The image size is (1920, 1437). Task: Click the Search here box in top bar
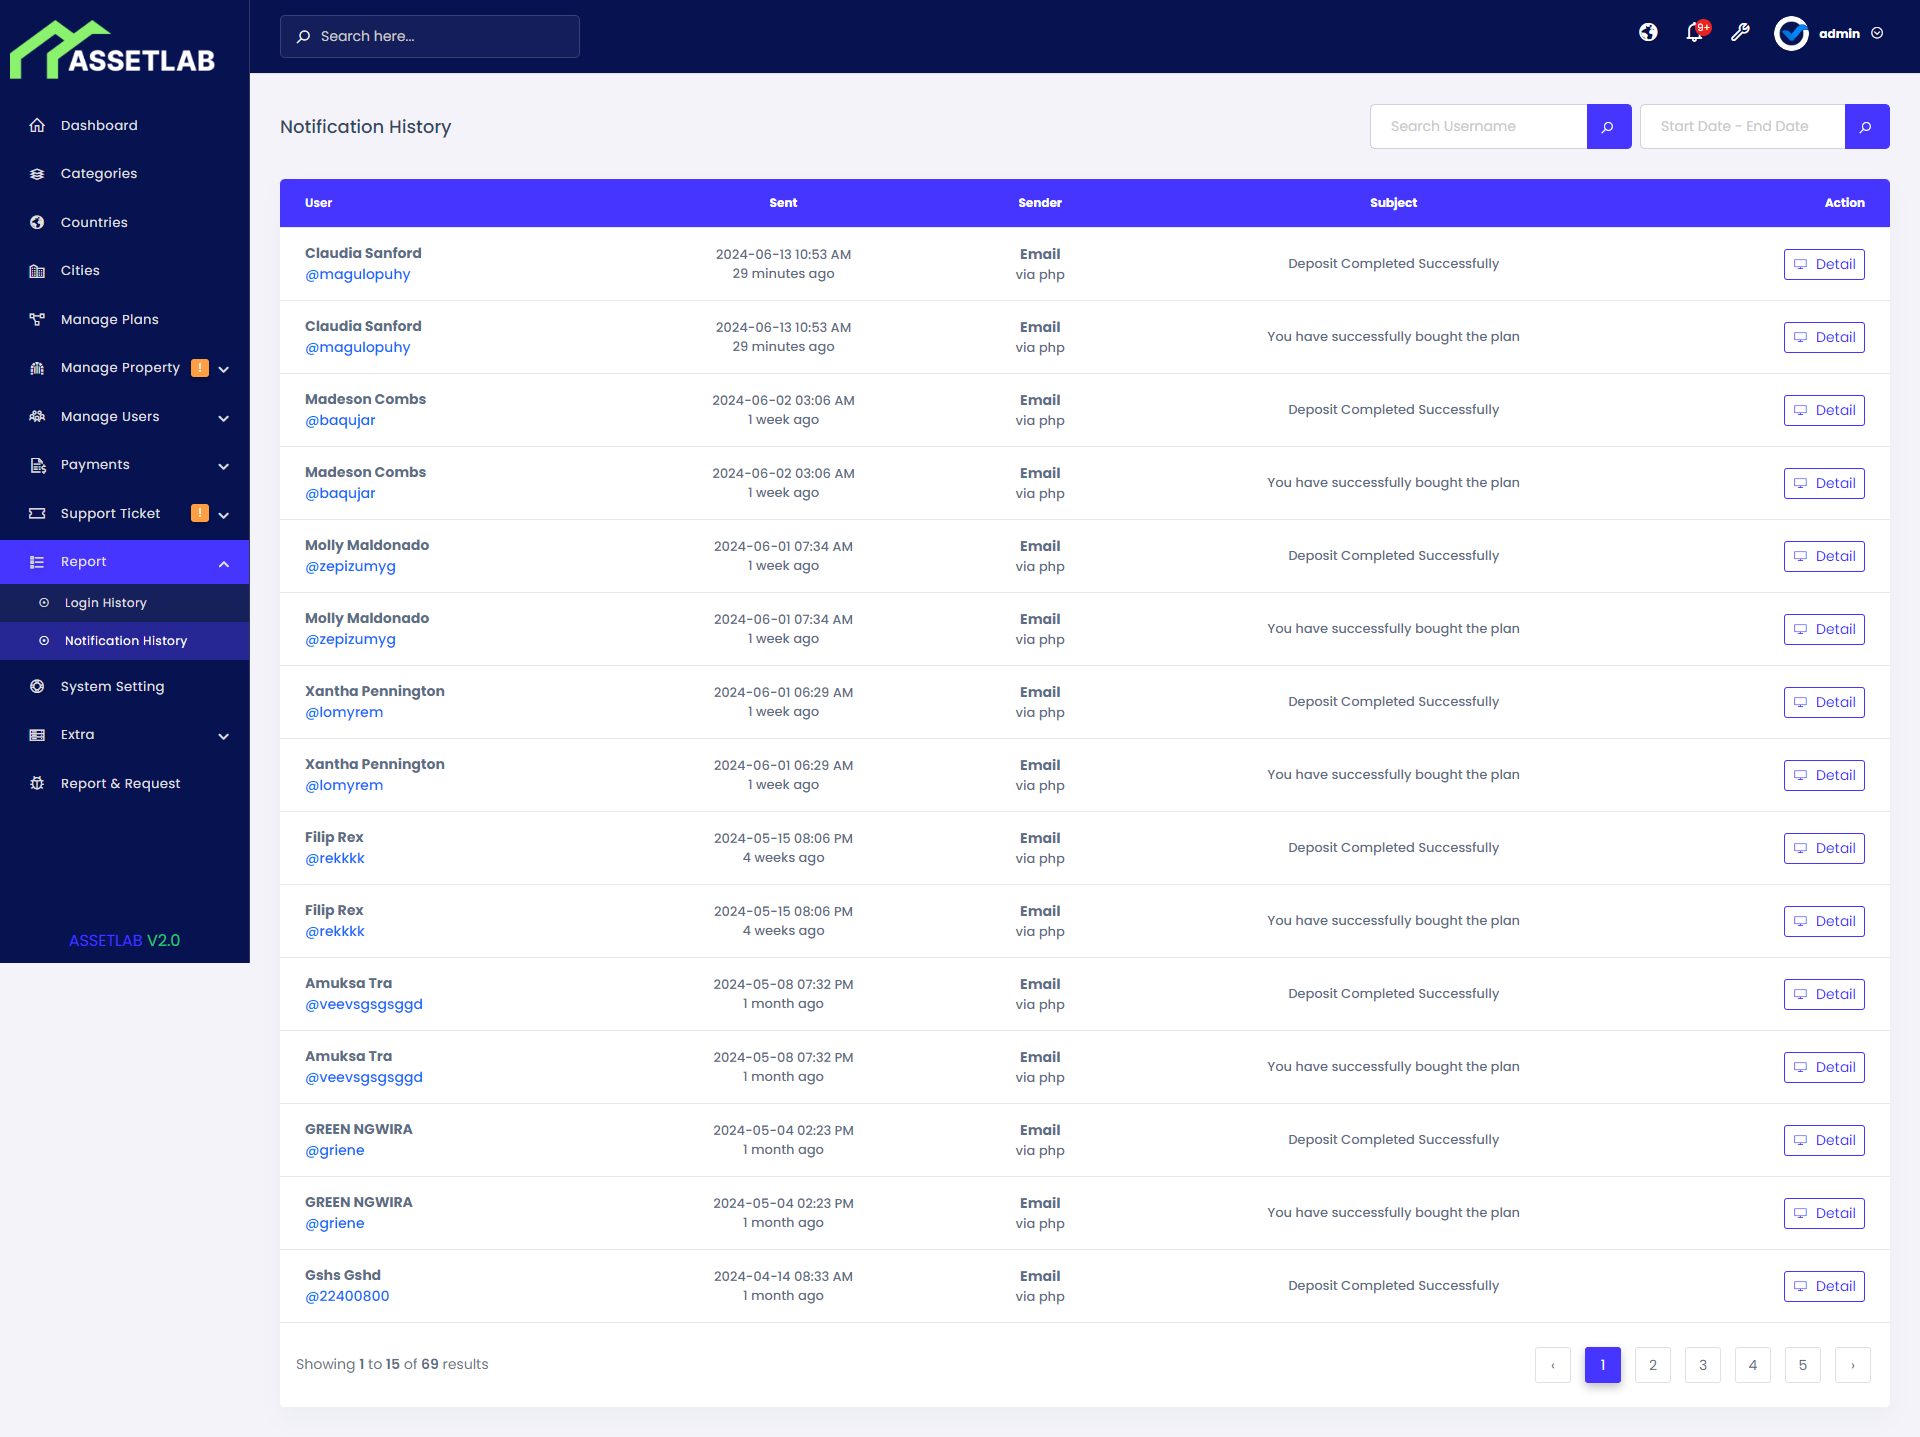pos(429,36)
